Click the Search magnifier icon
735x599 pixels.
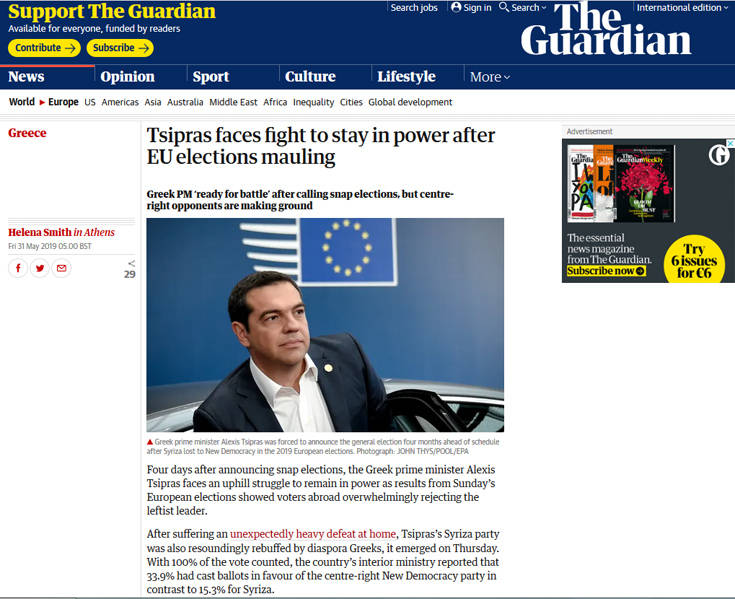pos(504,7)
